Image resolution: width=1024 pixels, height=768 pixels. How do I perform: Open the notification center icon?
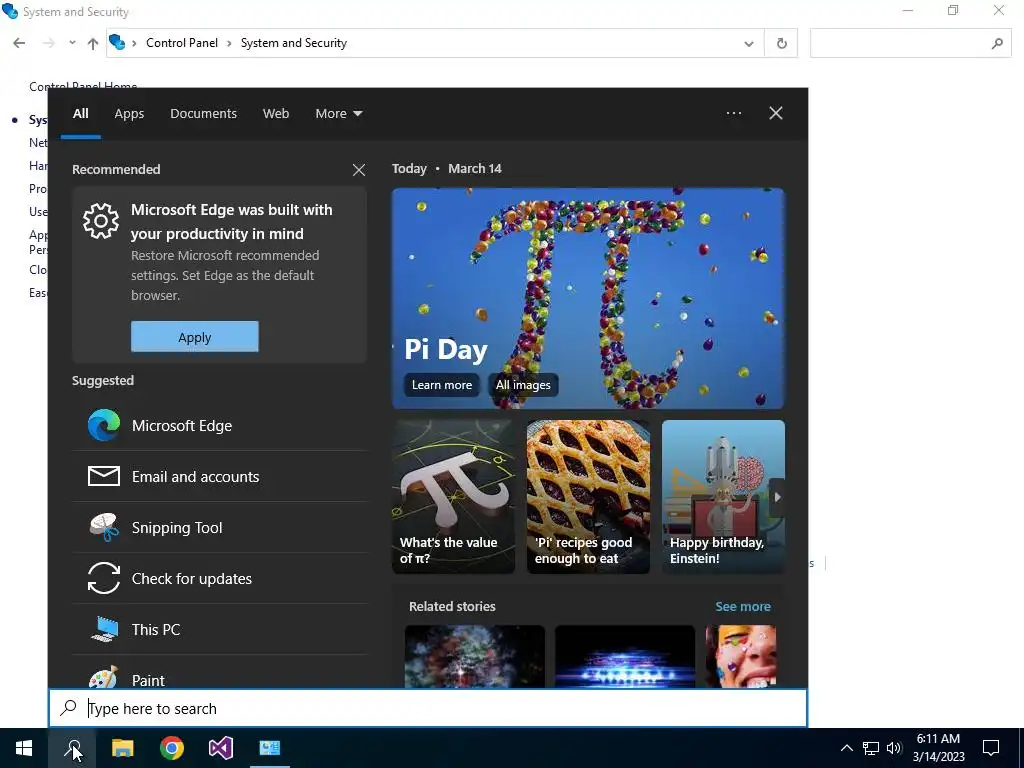click(991, 748)
